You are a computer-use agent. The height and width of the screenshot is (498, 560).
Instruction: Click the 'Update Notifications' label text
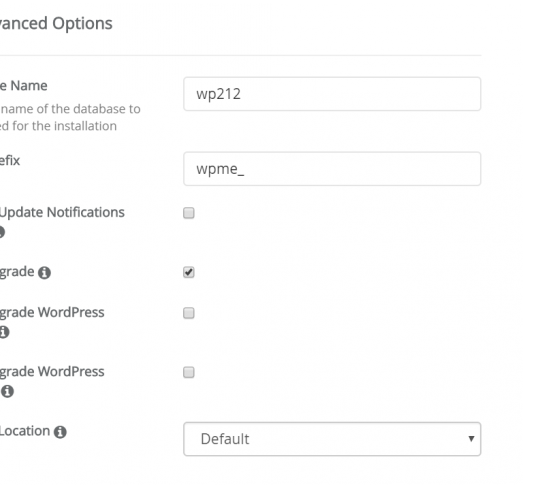click(x=62, y=212)
